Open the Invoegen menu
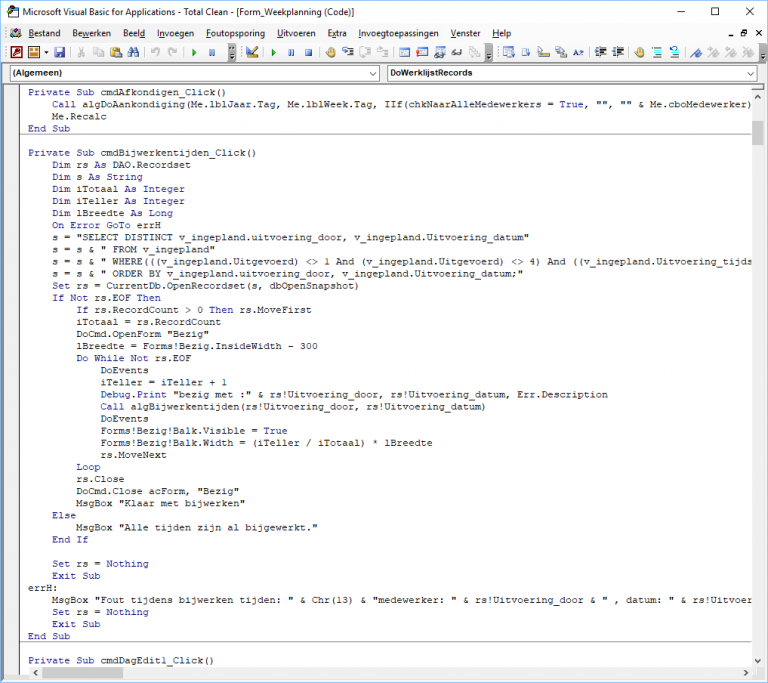The width and height of the screenshot is (768, 683). coord(175,33)
